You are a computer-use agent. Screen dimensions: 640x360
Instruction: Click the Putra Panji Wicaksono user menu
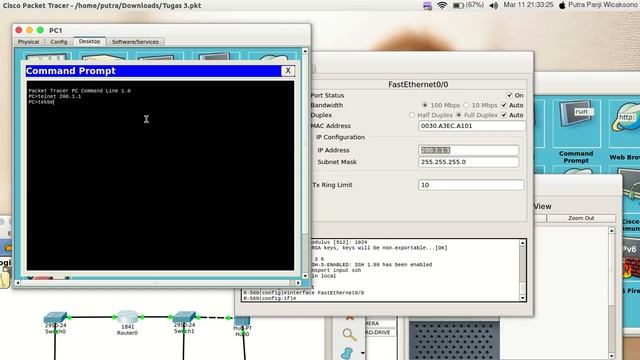coord(604,5)
